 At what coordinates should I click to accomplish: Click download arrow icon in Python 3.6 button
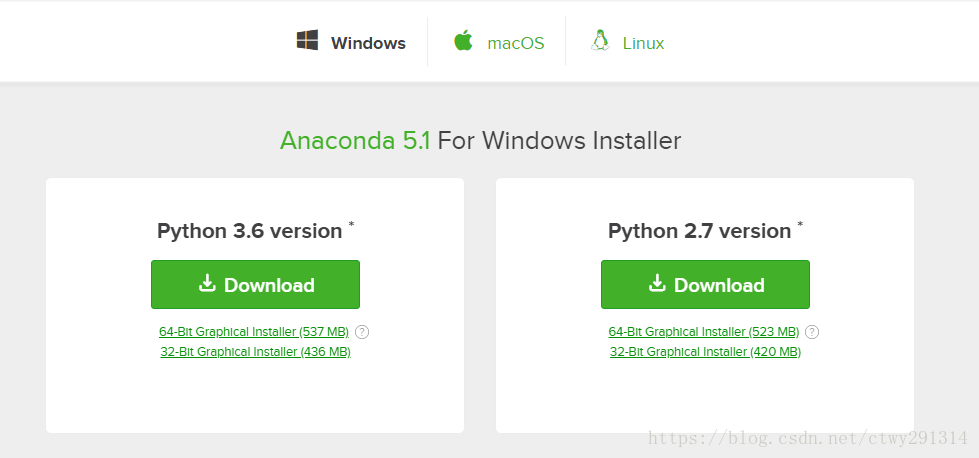tap(207, 284)
